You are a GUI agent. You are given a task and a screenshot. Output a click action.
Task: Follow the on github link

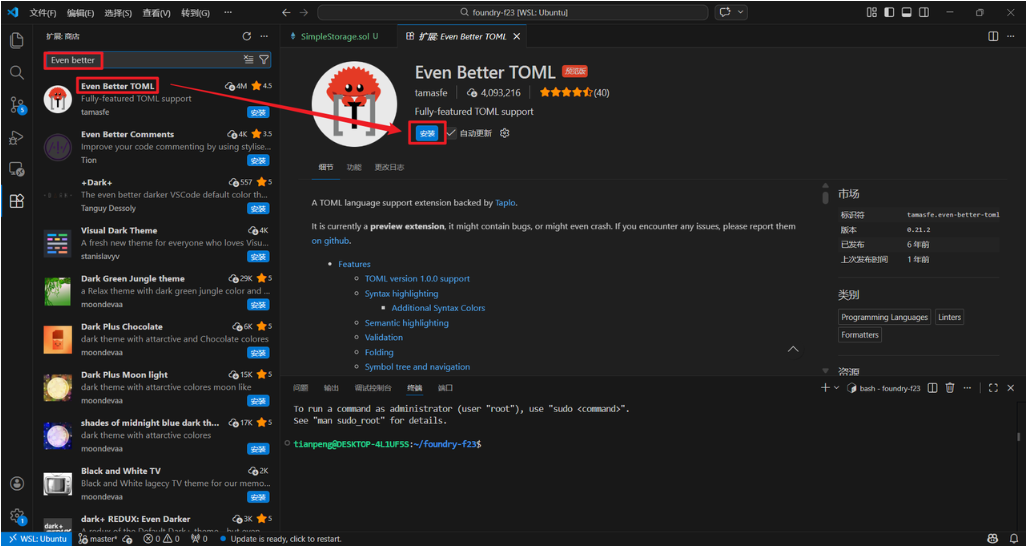[330, 241]
